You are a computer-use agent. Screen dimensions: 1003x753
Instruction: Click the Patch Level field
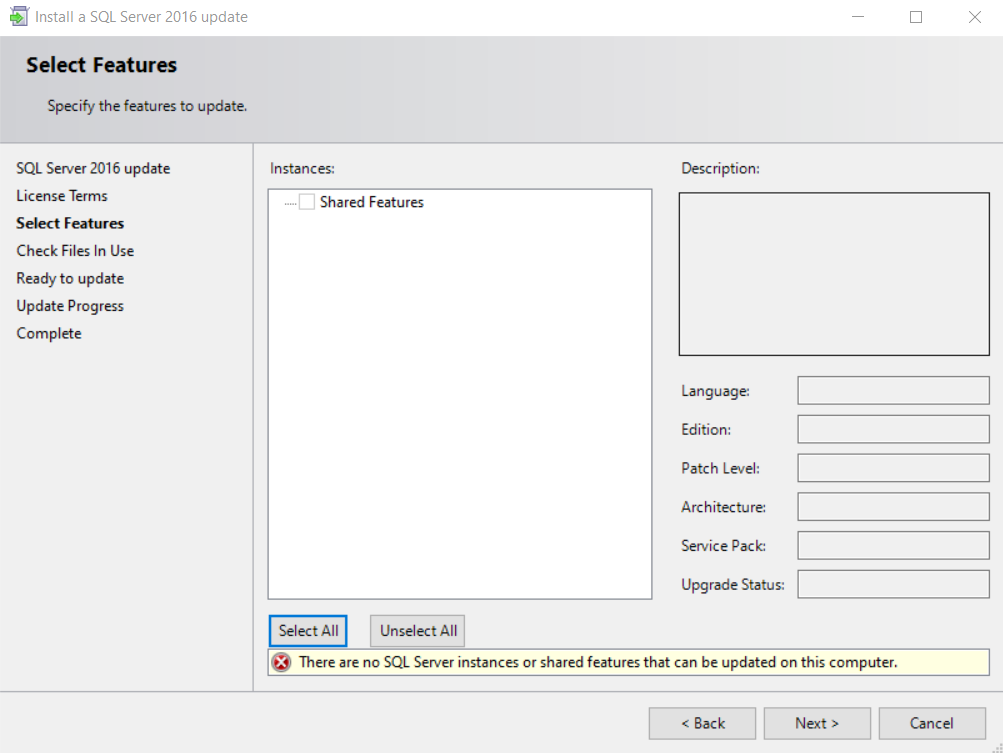(894, 468)
